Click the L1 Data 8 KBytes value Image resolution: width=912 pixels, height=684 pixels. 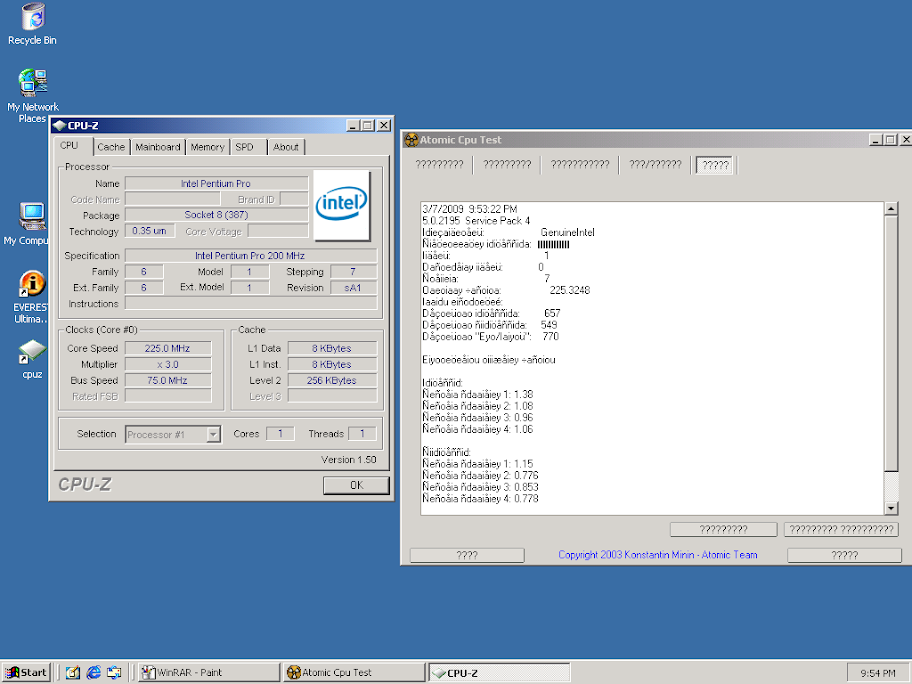[x=332, y=348]
